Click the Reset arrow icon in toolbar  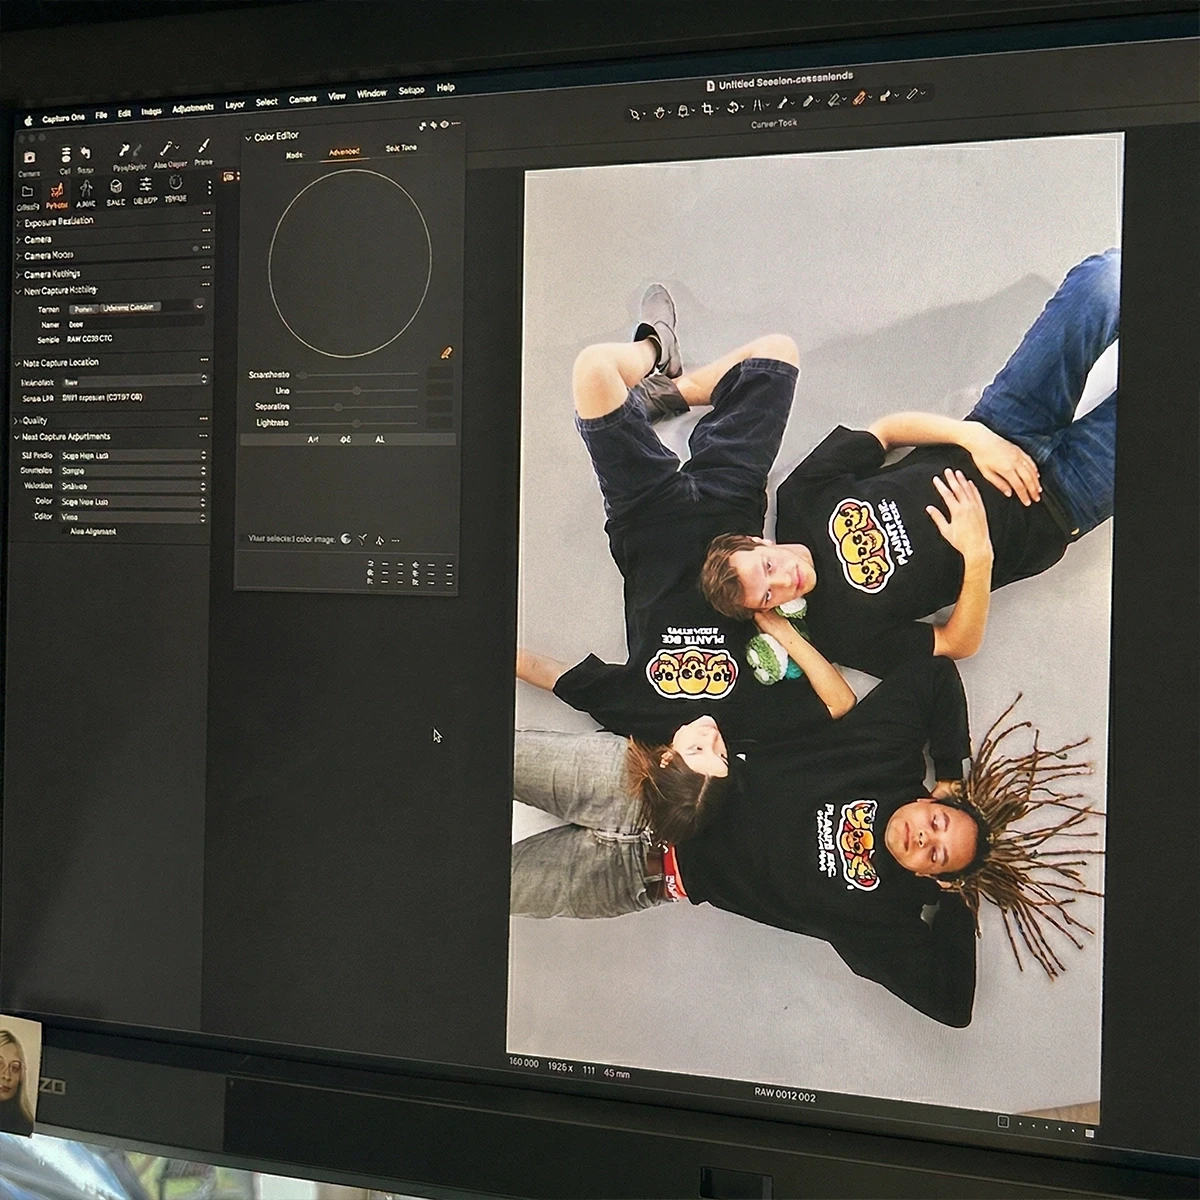[86, 153]
